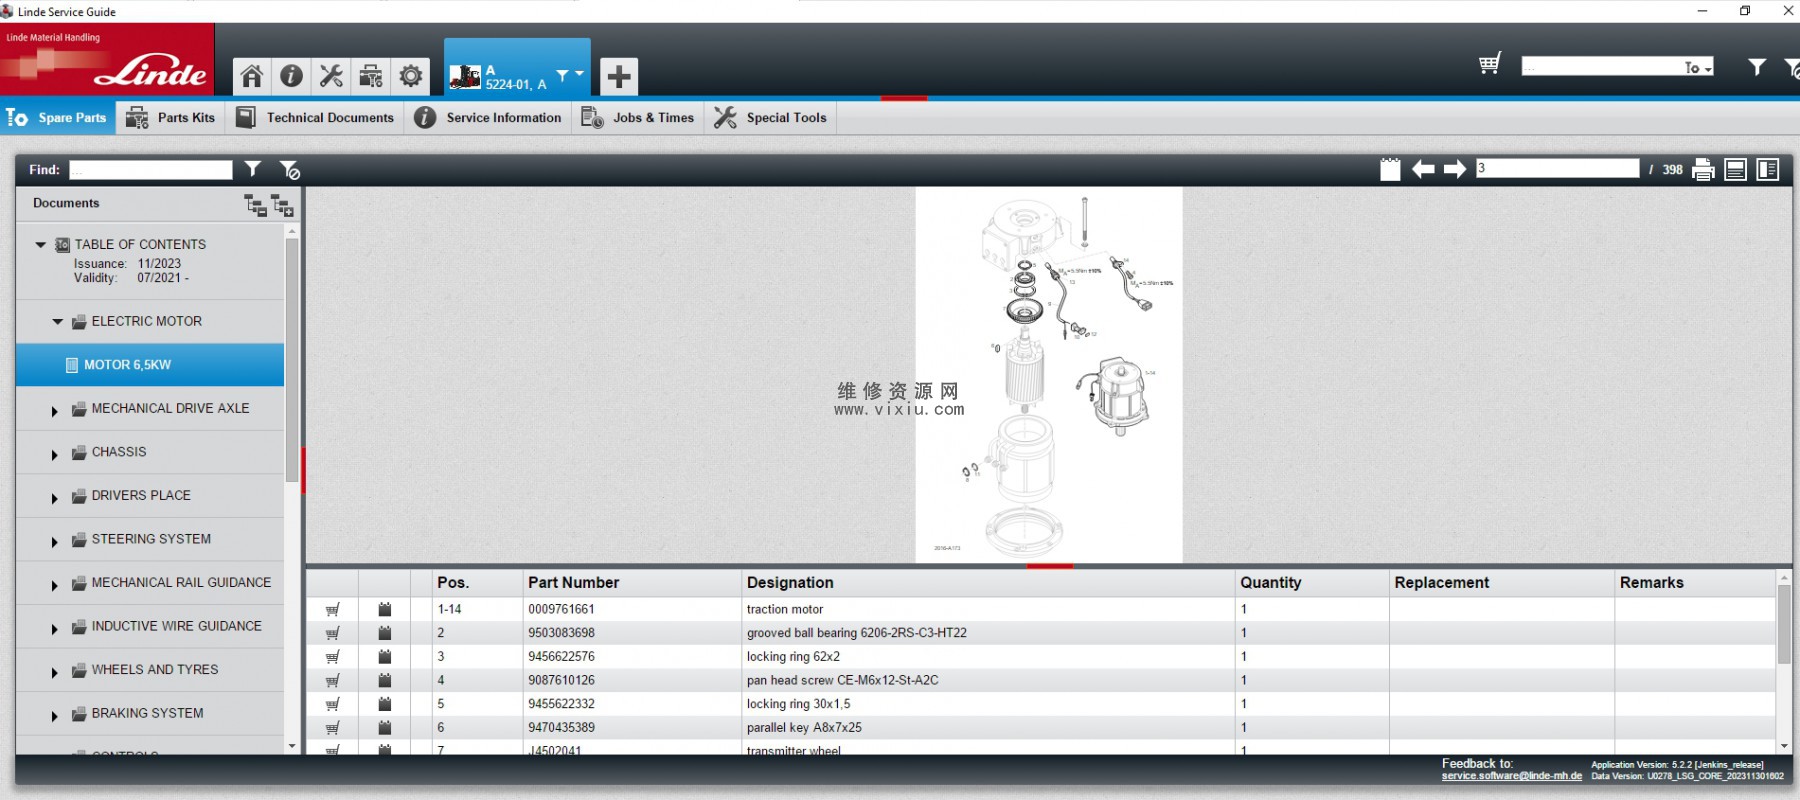1800x800 pixels.
Task: Switch to Parts Kits tab
Action: tap(170, 117)
